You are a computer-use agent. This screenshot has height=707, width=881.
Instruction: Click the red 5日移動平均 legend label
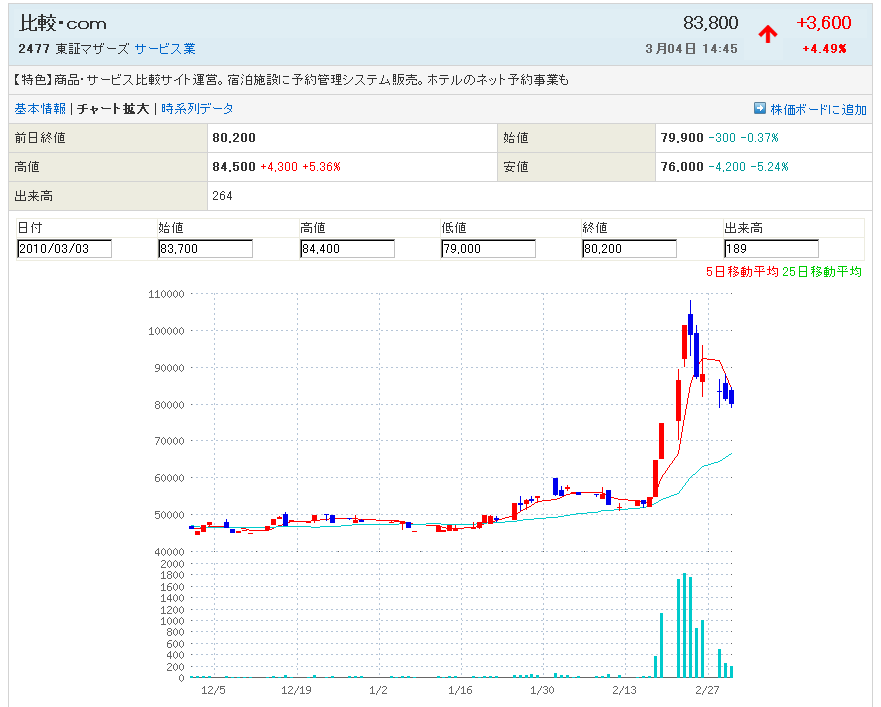click(743, 272)
